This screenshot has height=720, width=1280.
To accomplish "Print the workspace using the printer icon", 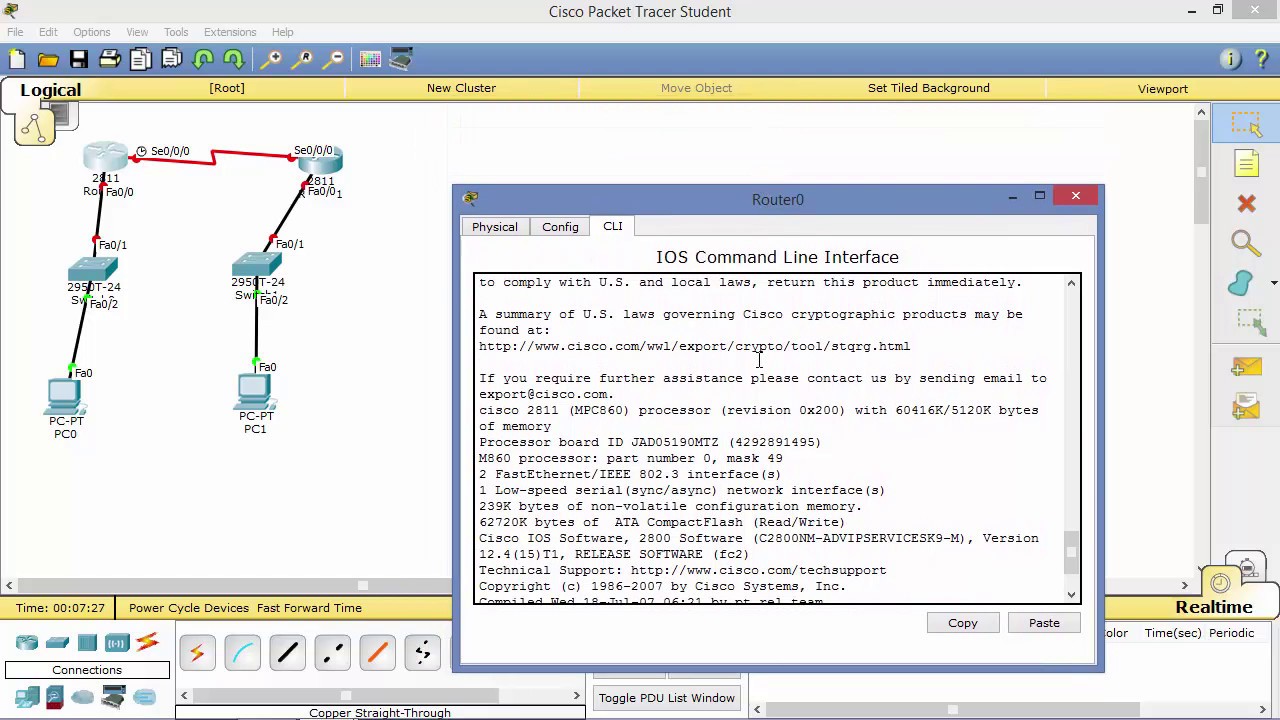I will click(109, 59).
